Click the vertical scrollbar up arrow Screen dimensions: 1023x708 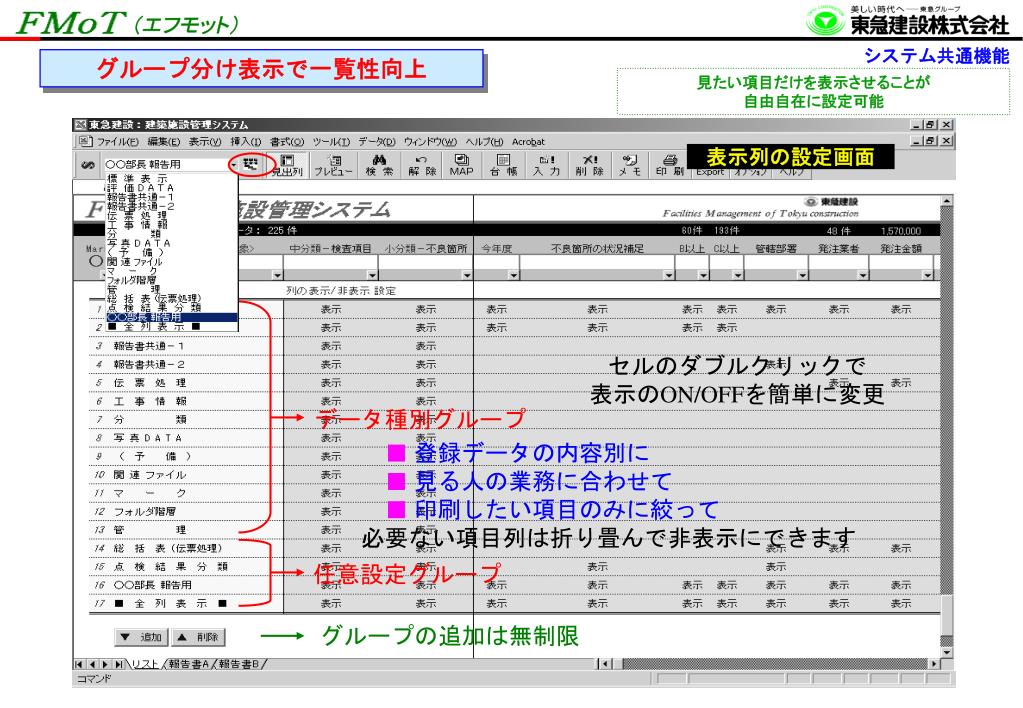pos(947,200)
